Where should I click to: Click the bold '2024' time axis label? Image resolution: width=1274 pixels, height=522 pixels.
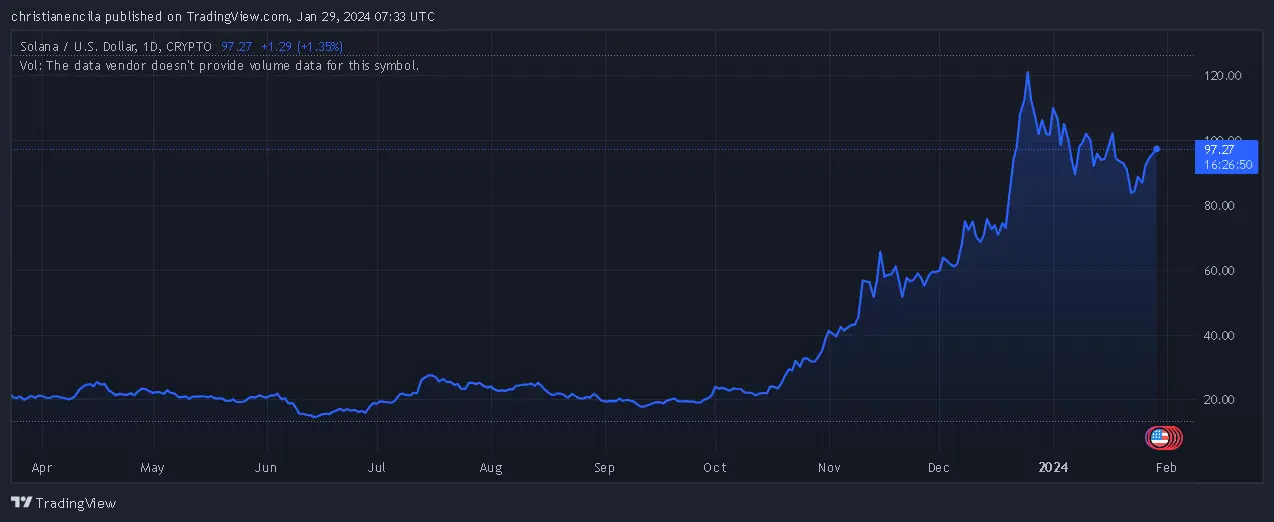click(1054, 467)
